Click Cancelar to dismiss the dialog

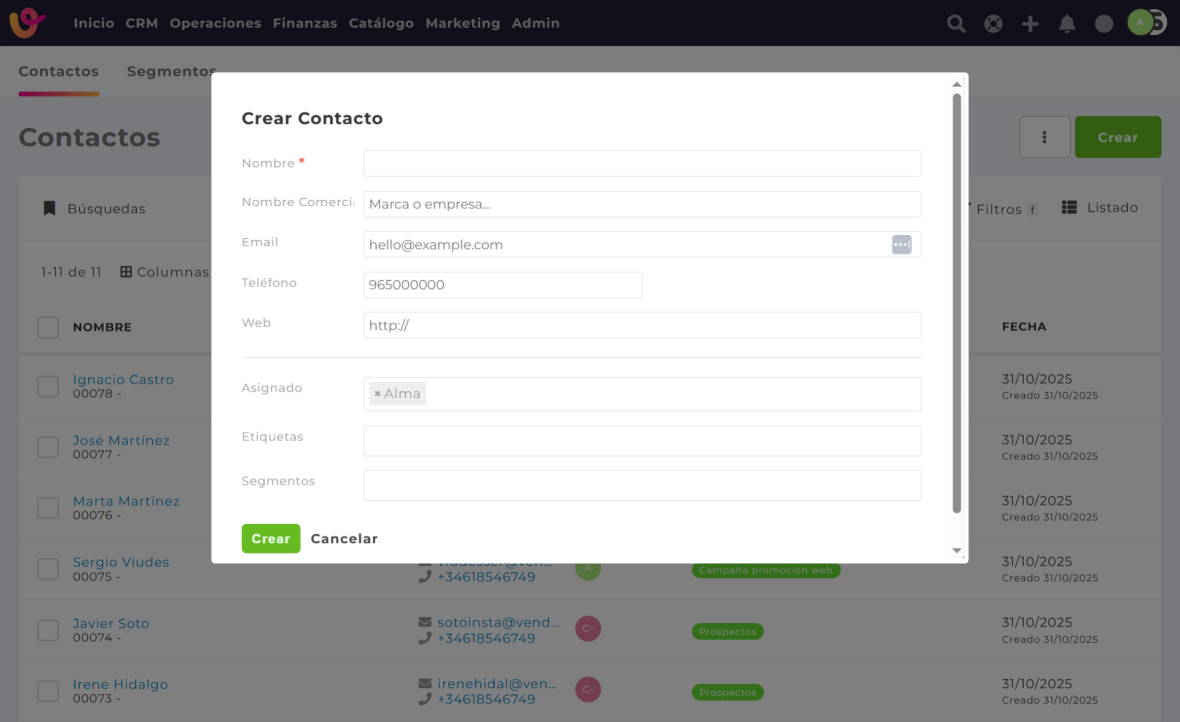click(x=344, y=539)
